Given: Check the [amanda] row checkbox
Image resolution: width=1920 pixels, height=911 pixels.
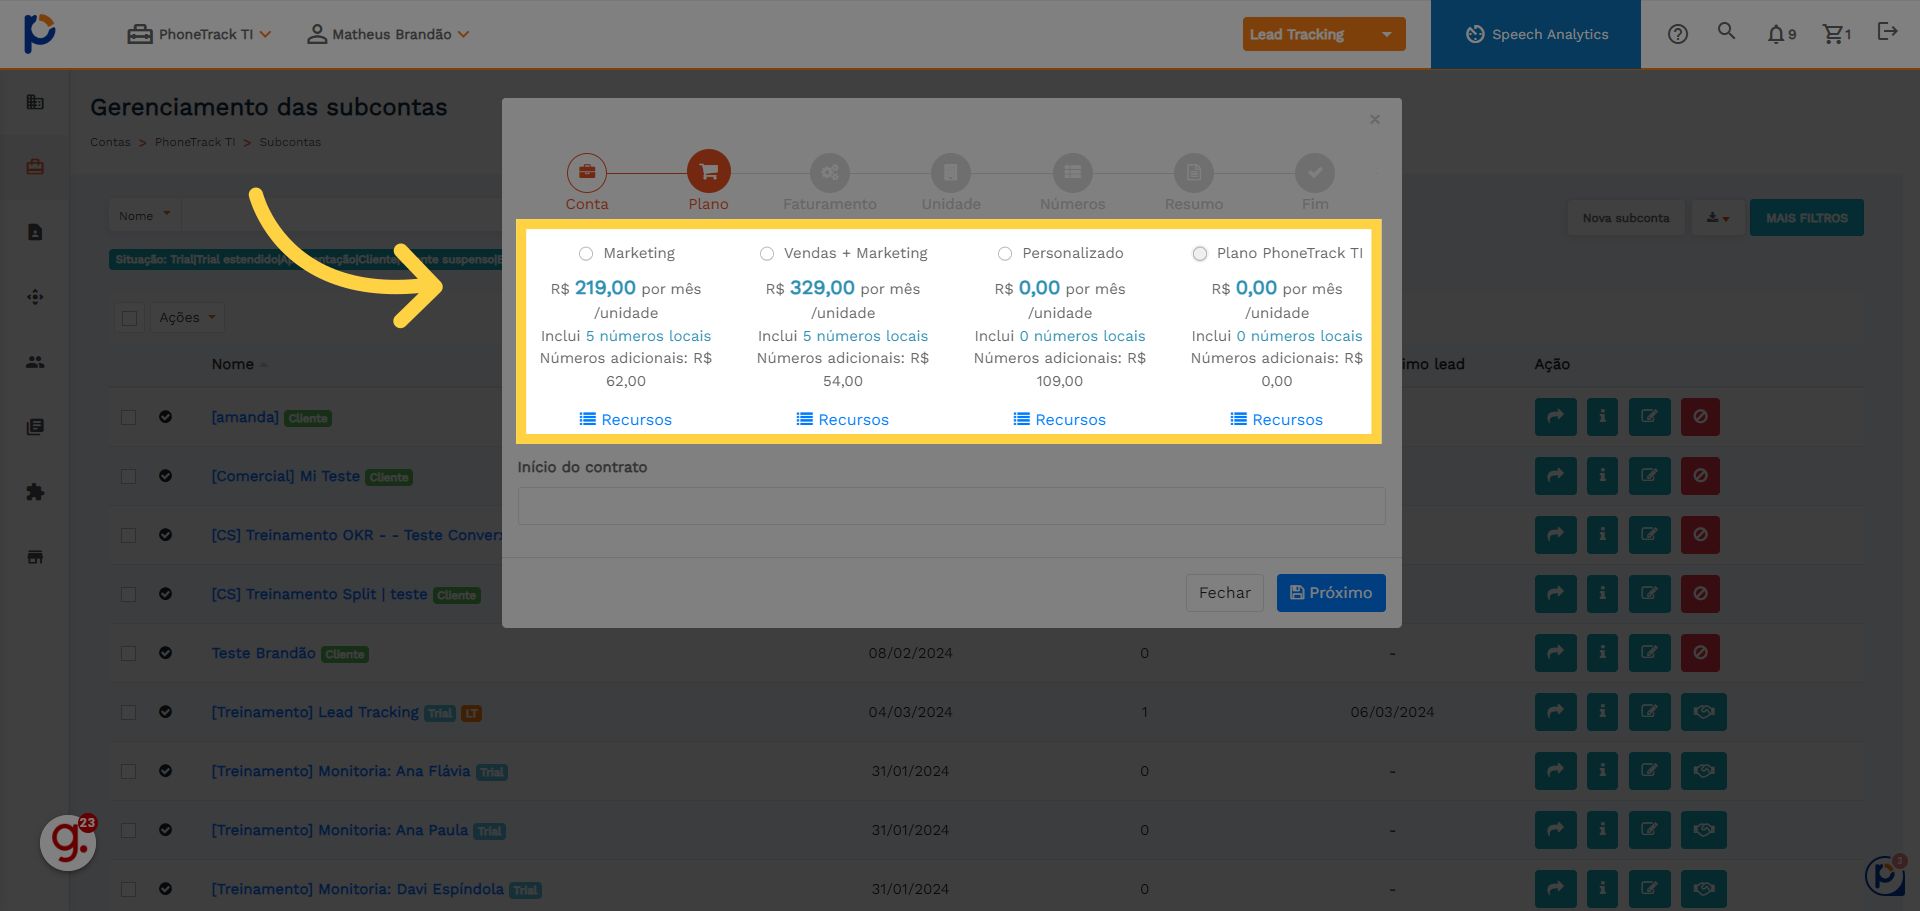Looking at the screenshot, I should [129, 417].
